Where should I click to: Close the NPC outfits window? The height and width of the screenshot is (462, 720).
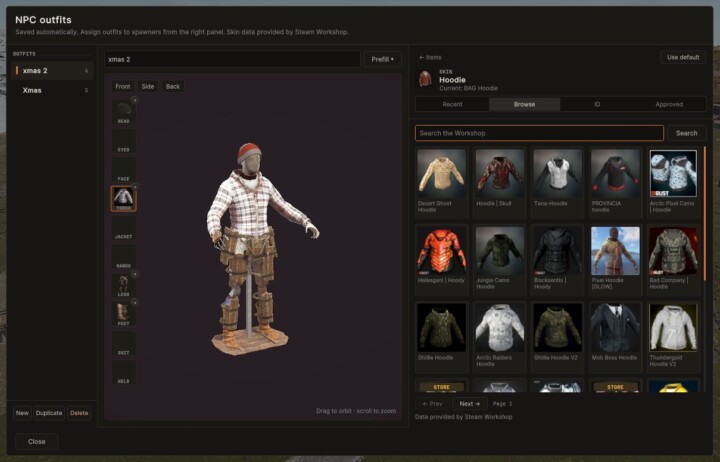point(36,441)
